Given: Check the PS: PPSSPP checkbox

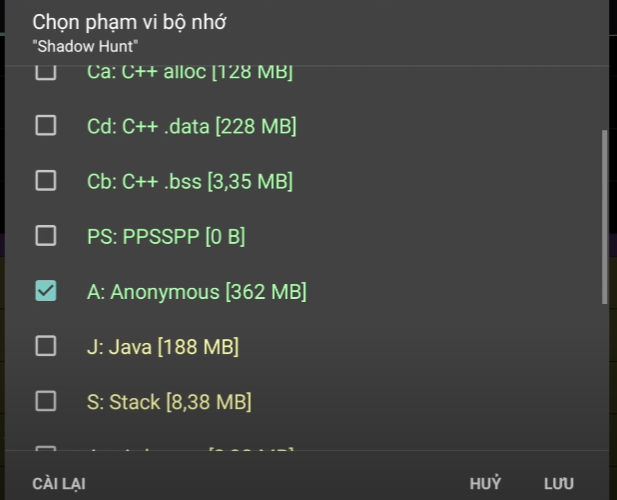Looking at the screenshot, I should click(46, 236).
